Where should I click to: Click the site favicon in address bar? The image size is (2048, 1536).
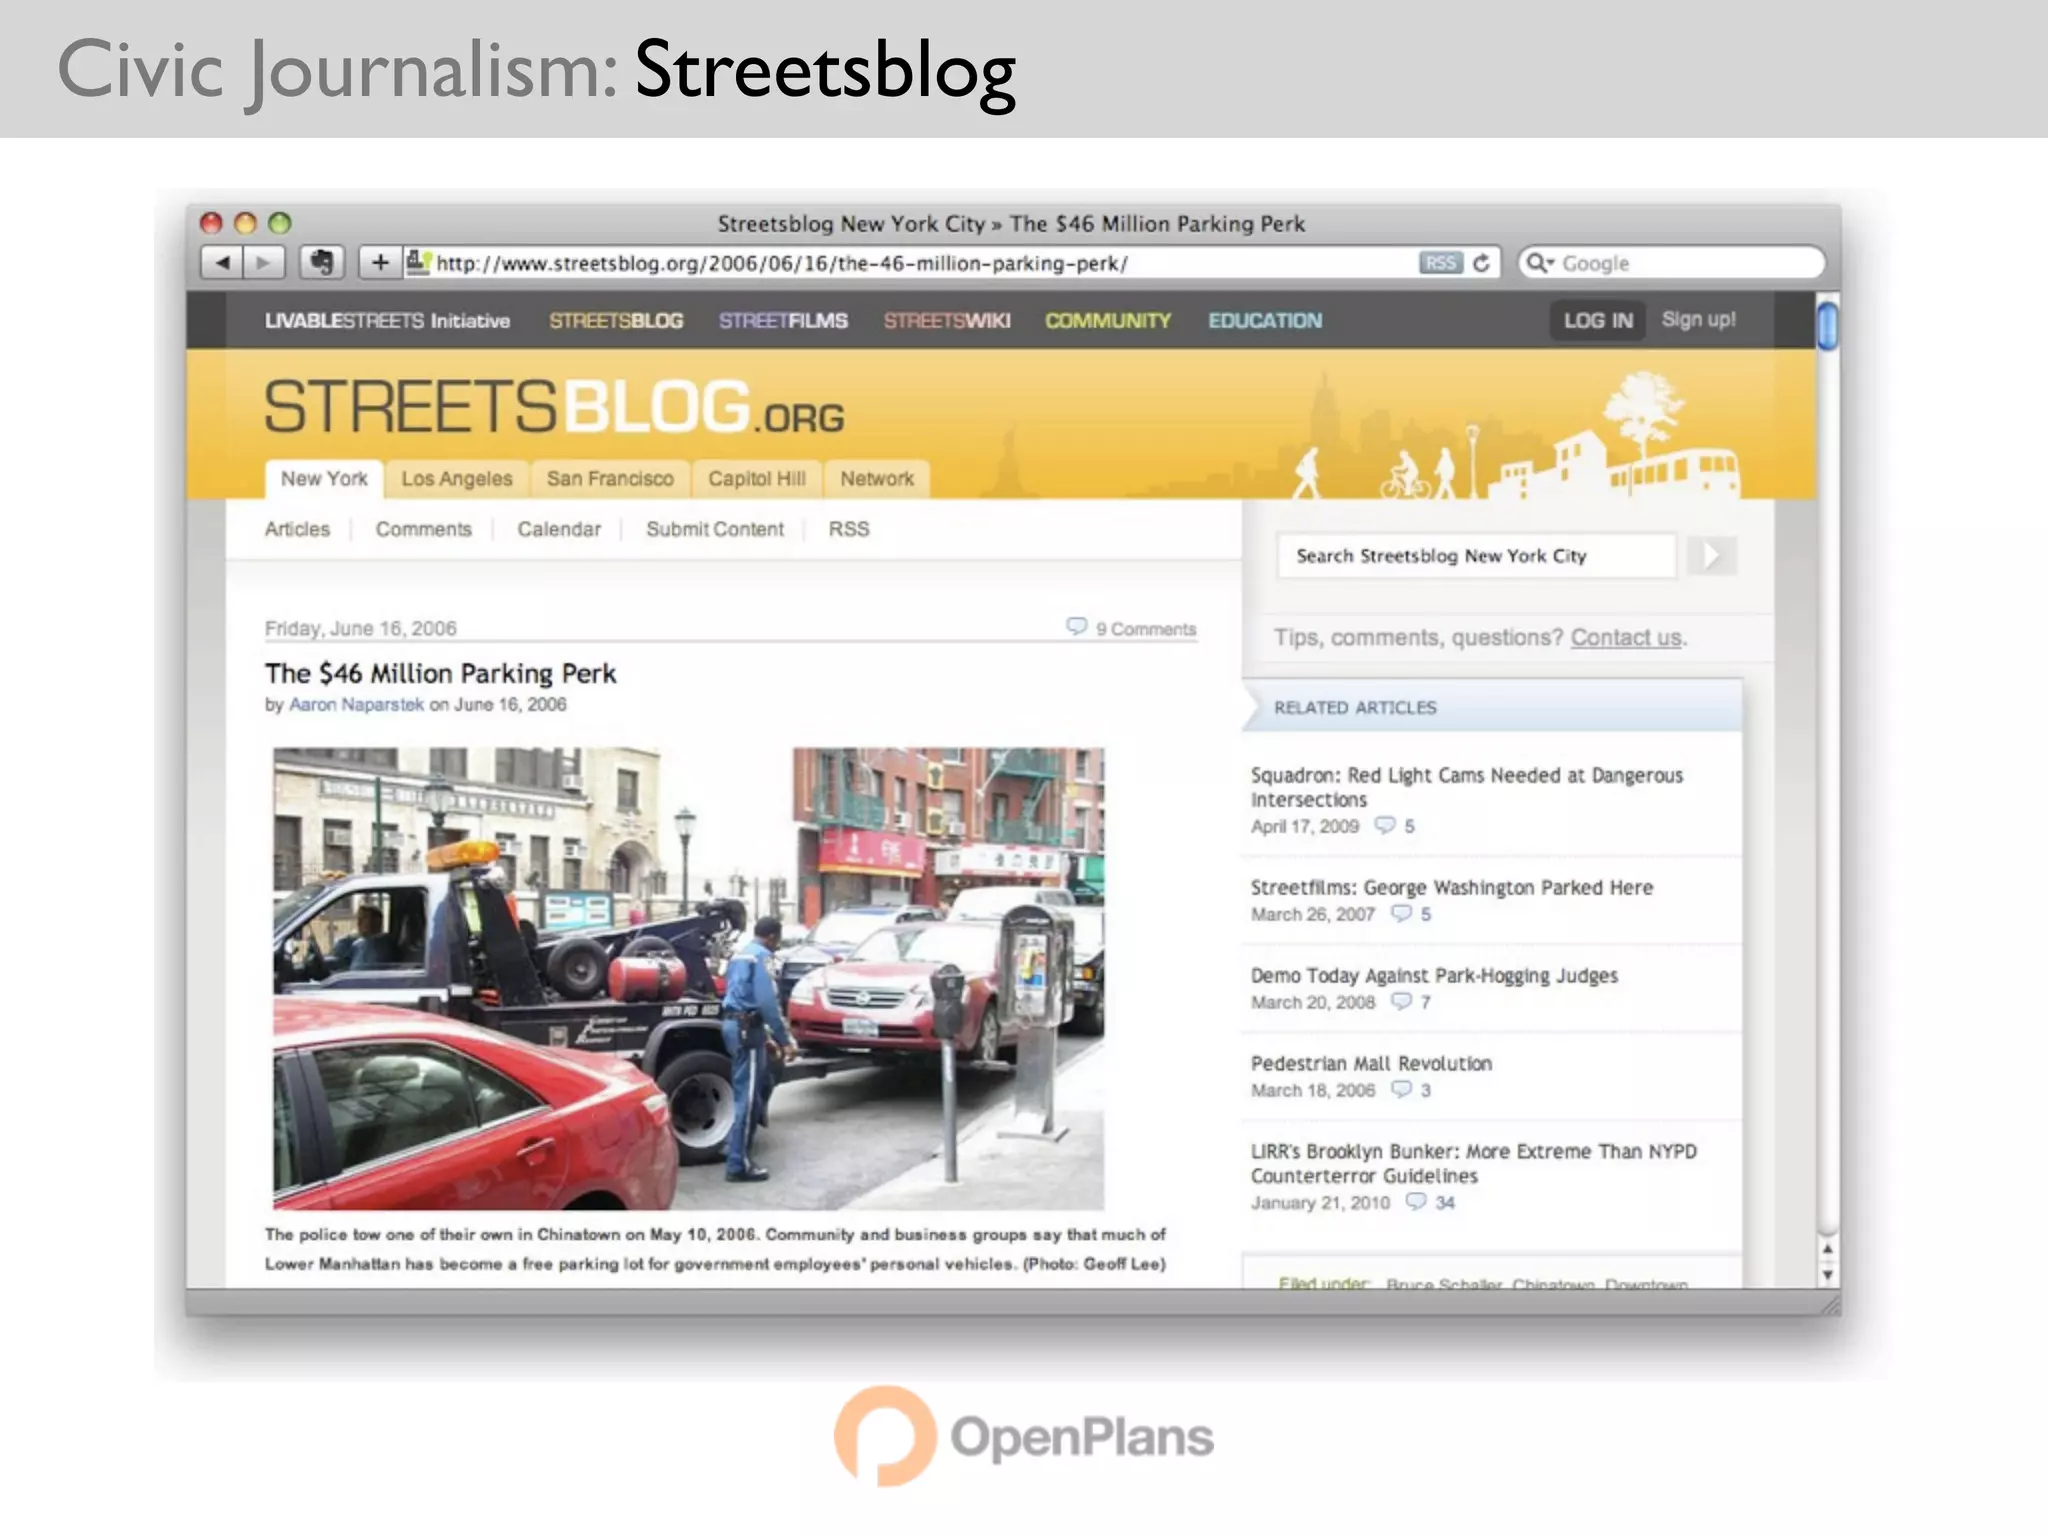point(418,262)
